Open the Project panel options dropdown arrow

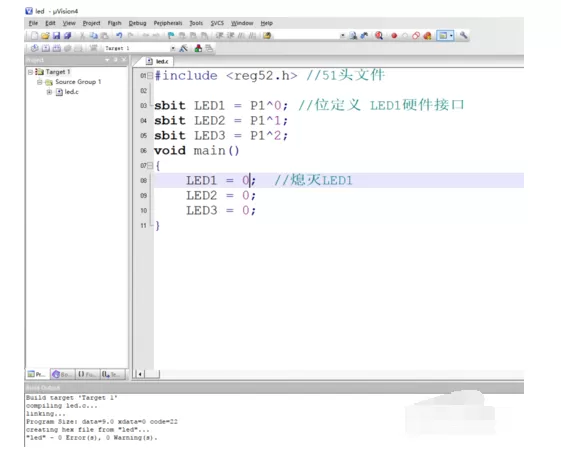coord(107,60)
